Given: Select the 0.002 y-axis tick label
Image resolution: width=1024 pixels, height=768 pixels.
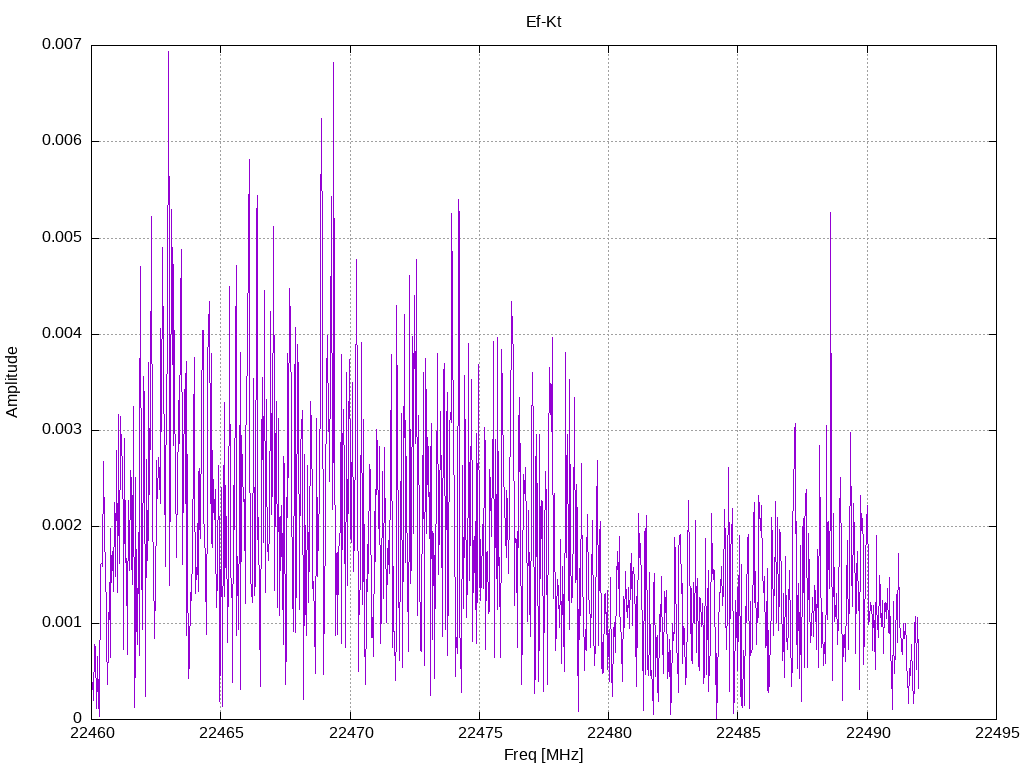Looking at the screenshot, I should (62, 526).
